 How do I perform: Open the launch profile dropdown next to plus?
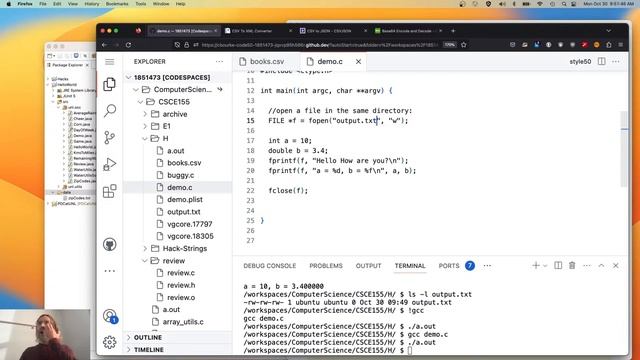coord(545,266)
